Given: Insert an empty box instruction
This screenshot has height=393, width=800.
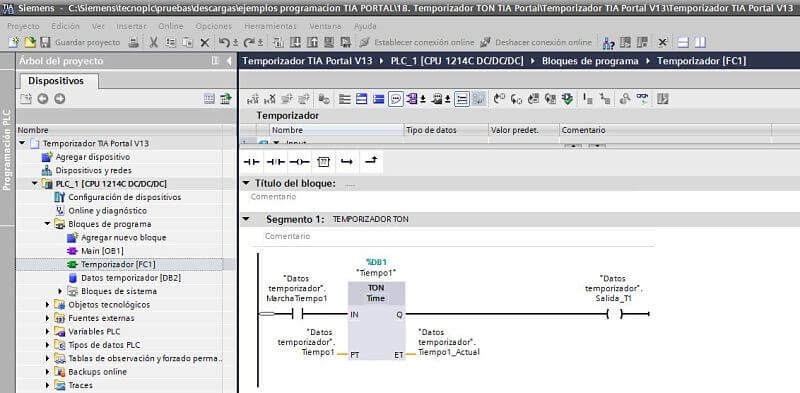Looking at the screenshot, I should click(323, 162).
